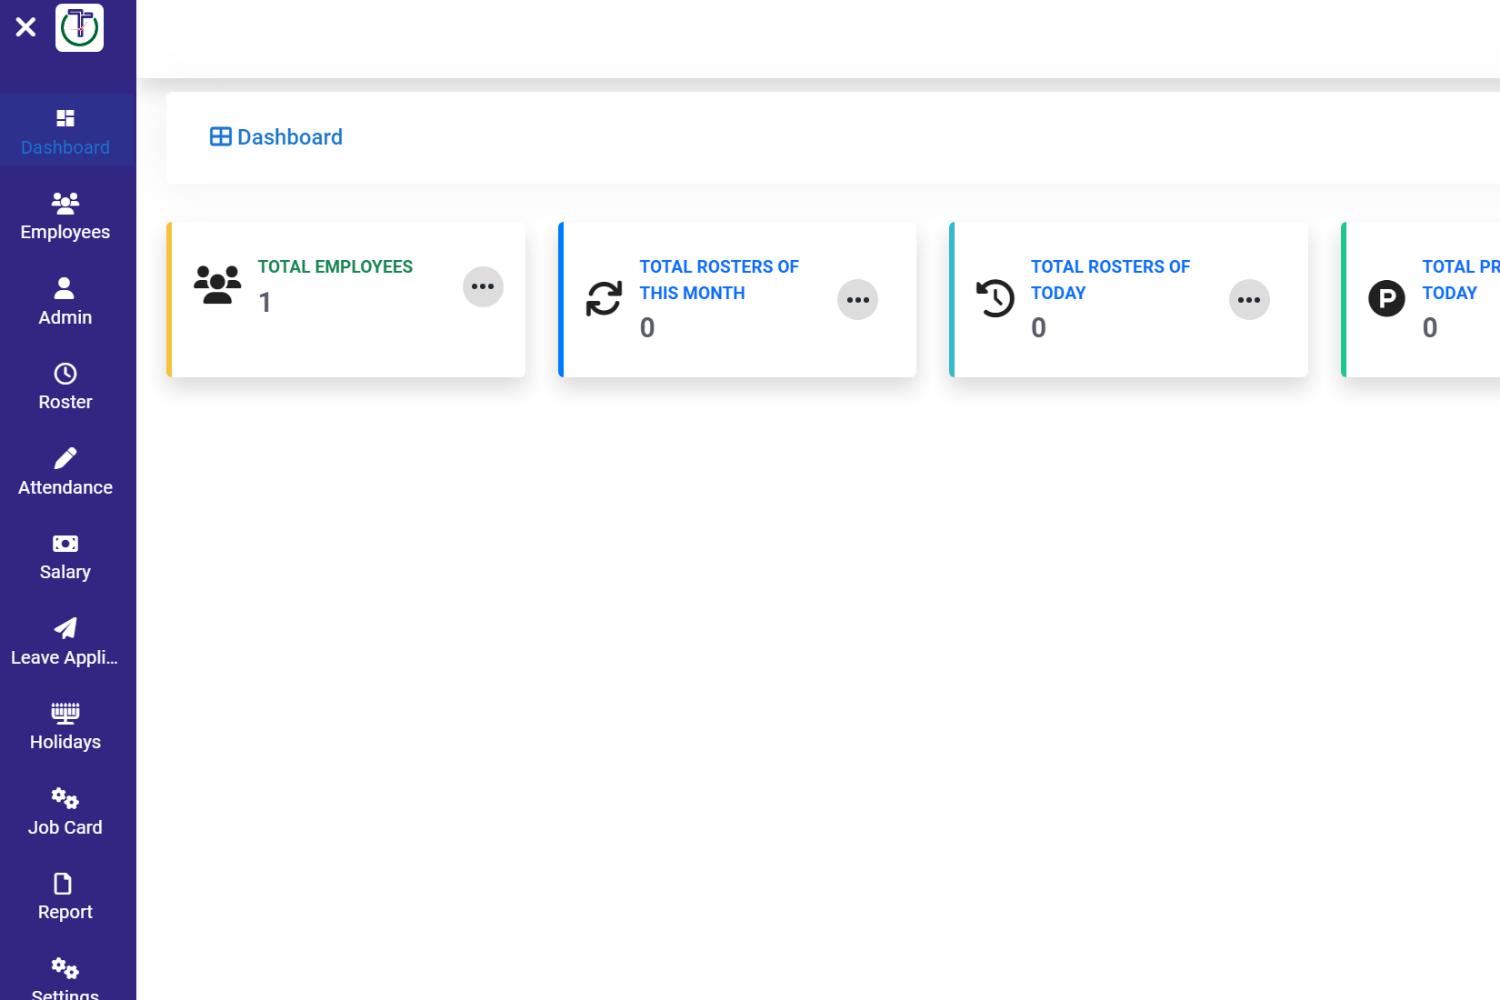Image resolution: width=1500 pixels, height=1000 pixels.
Task: Click the 0 value on monthly rosters card
Action: coord(647,328)
